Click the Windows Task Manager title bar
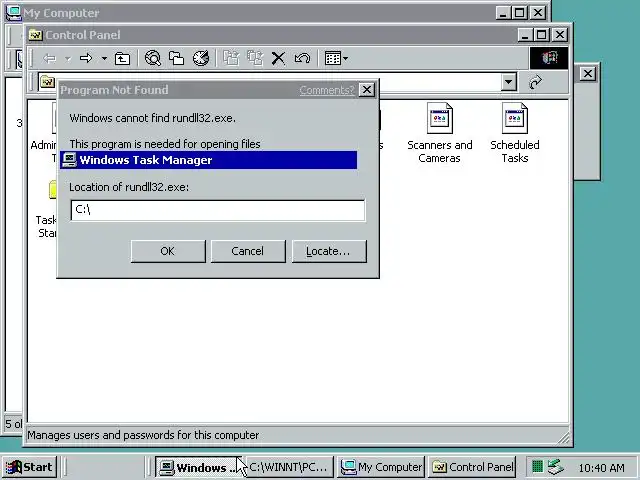The height and width of the screenshot is (480, 640). pos(209,160)
